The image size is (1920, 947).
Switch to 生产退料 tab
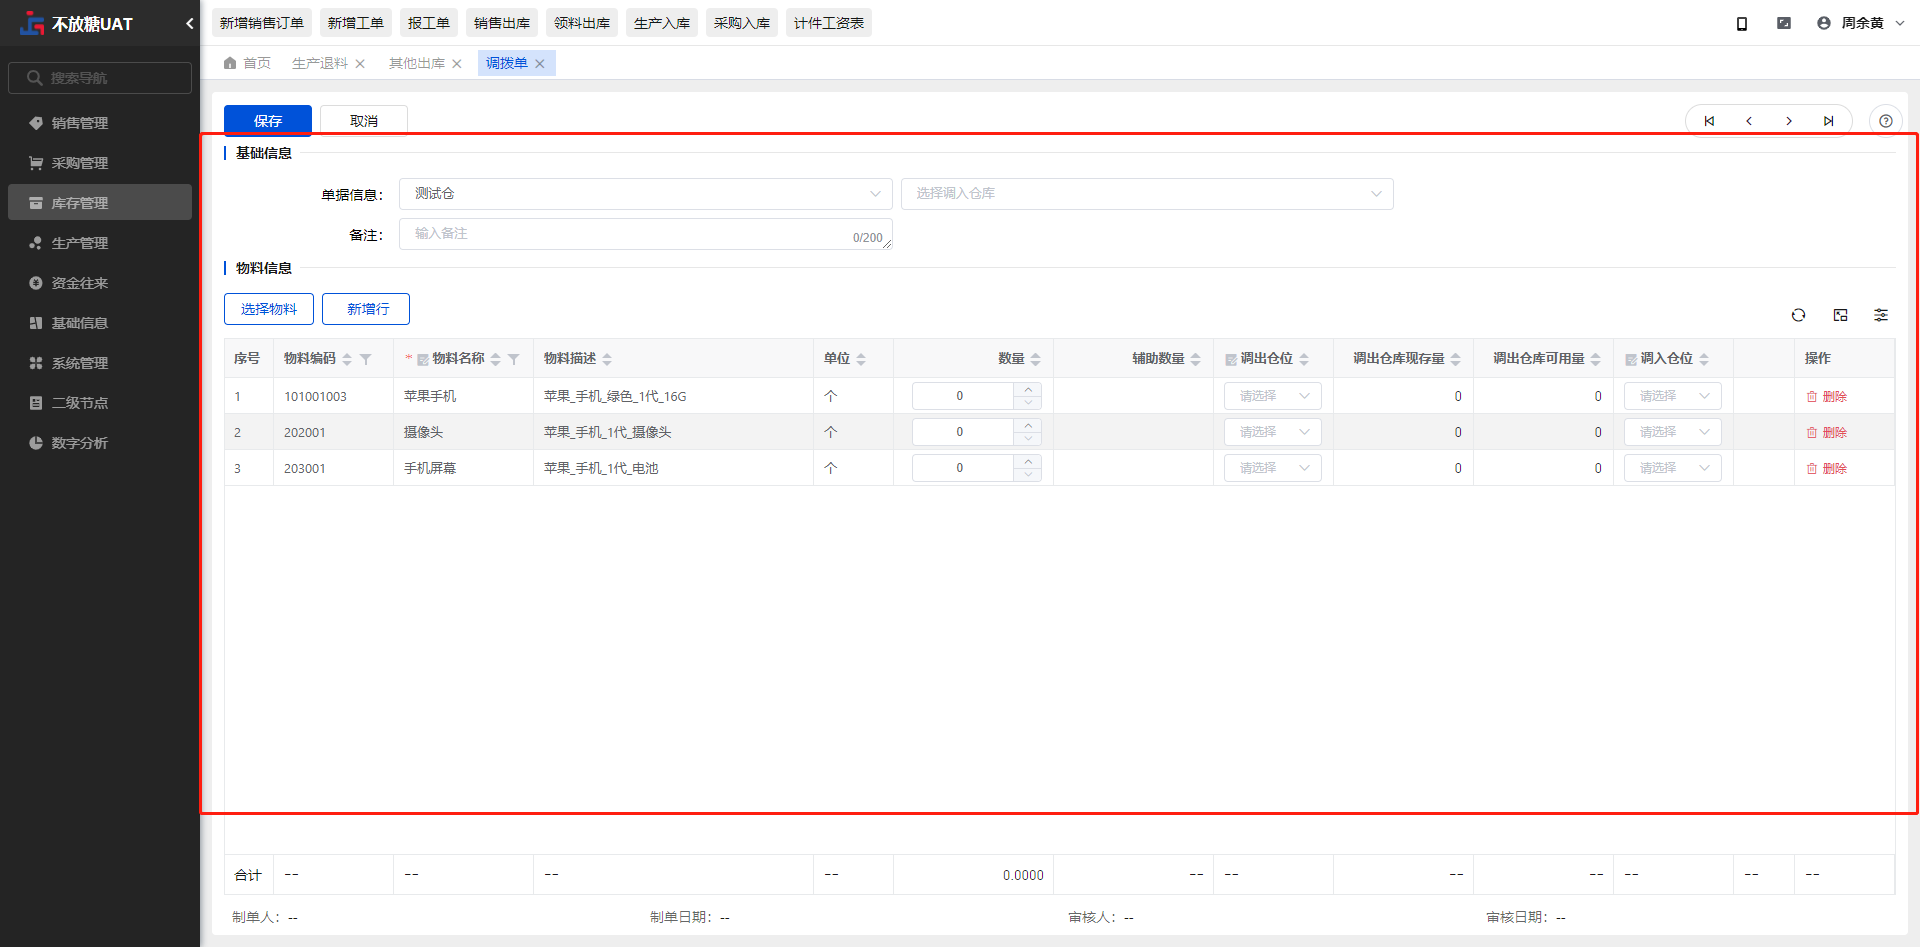320,64
